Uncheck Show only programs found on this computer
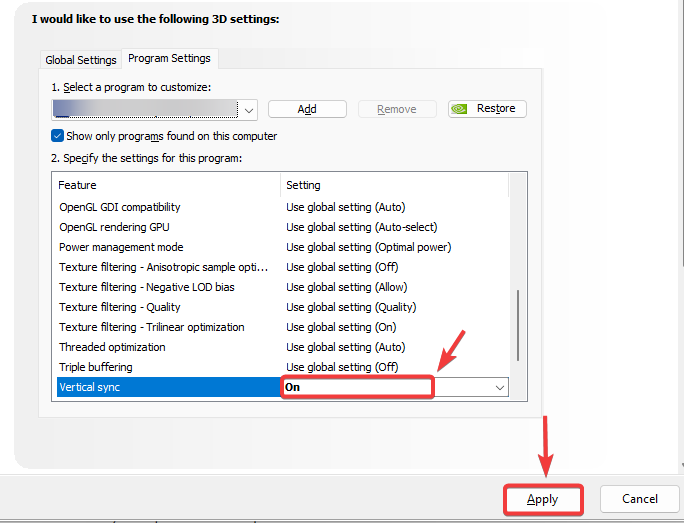 tap(58, 136)
